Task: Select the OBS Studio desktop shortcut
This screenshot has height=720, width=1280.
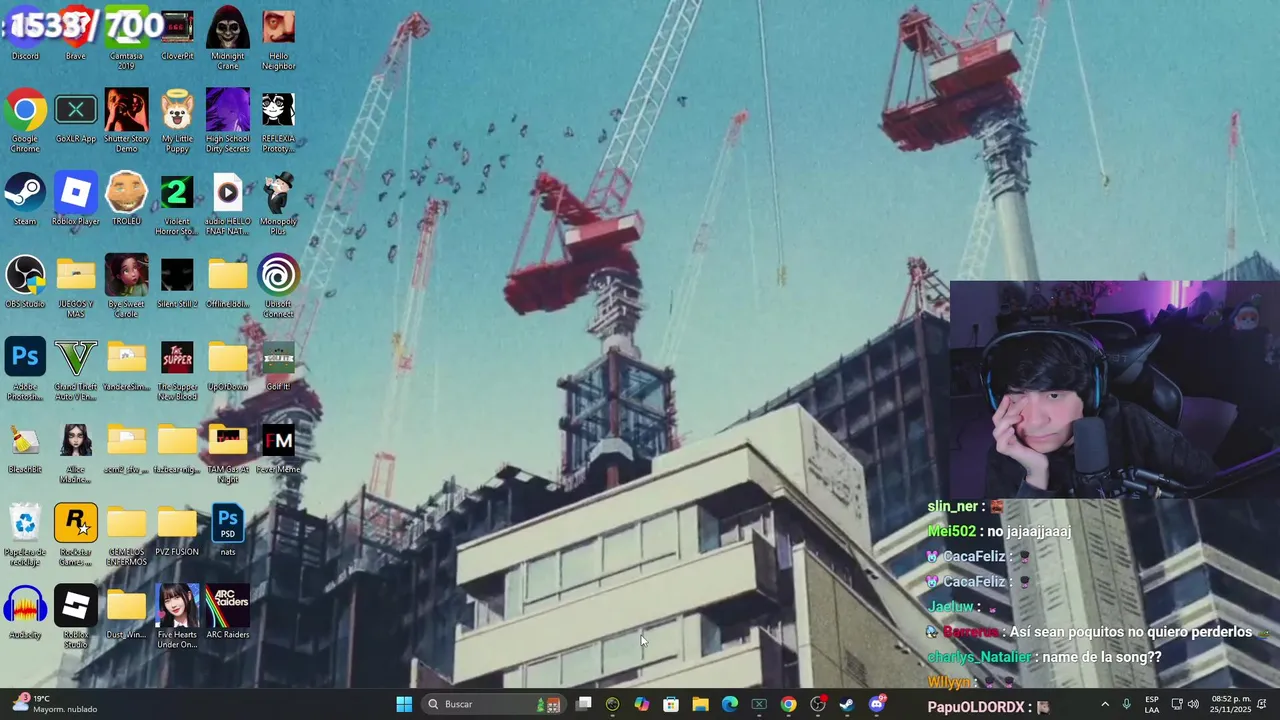Action: tap(25, 282)
